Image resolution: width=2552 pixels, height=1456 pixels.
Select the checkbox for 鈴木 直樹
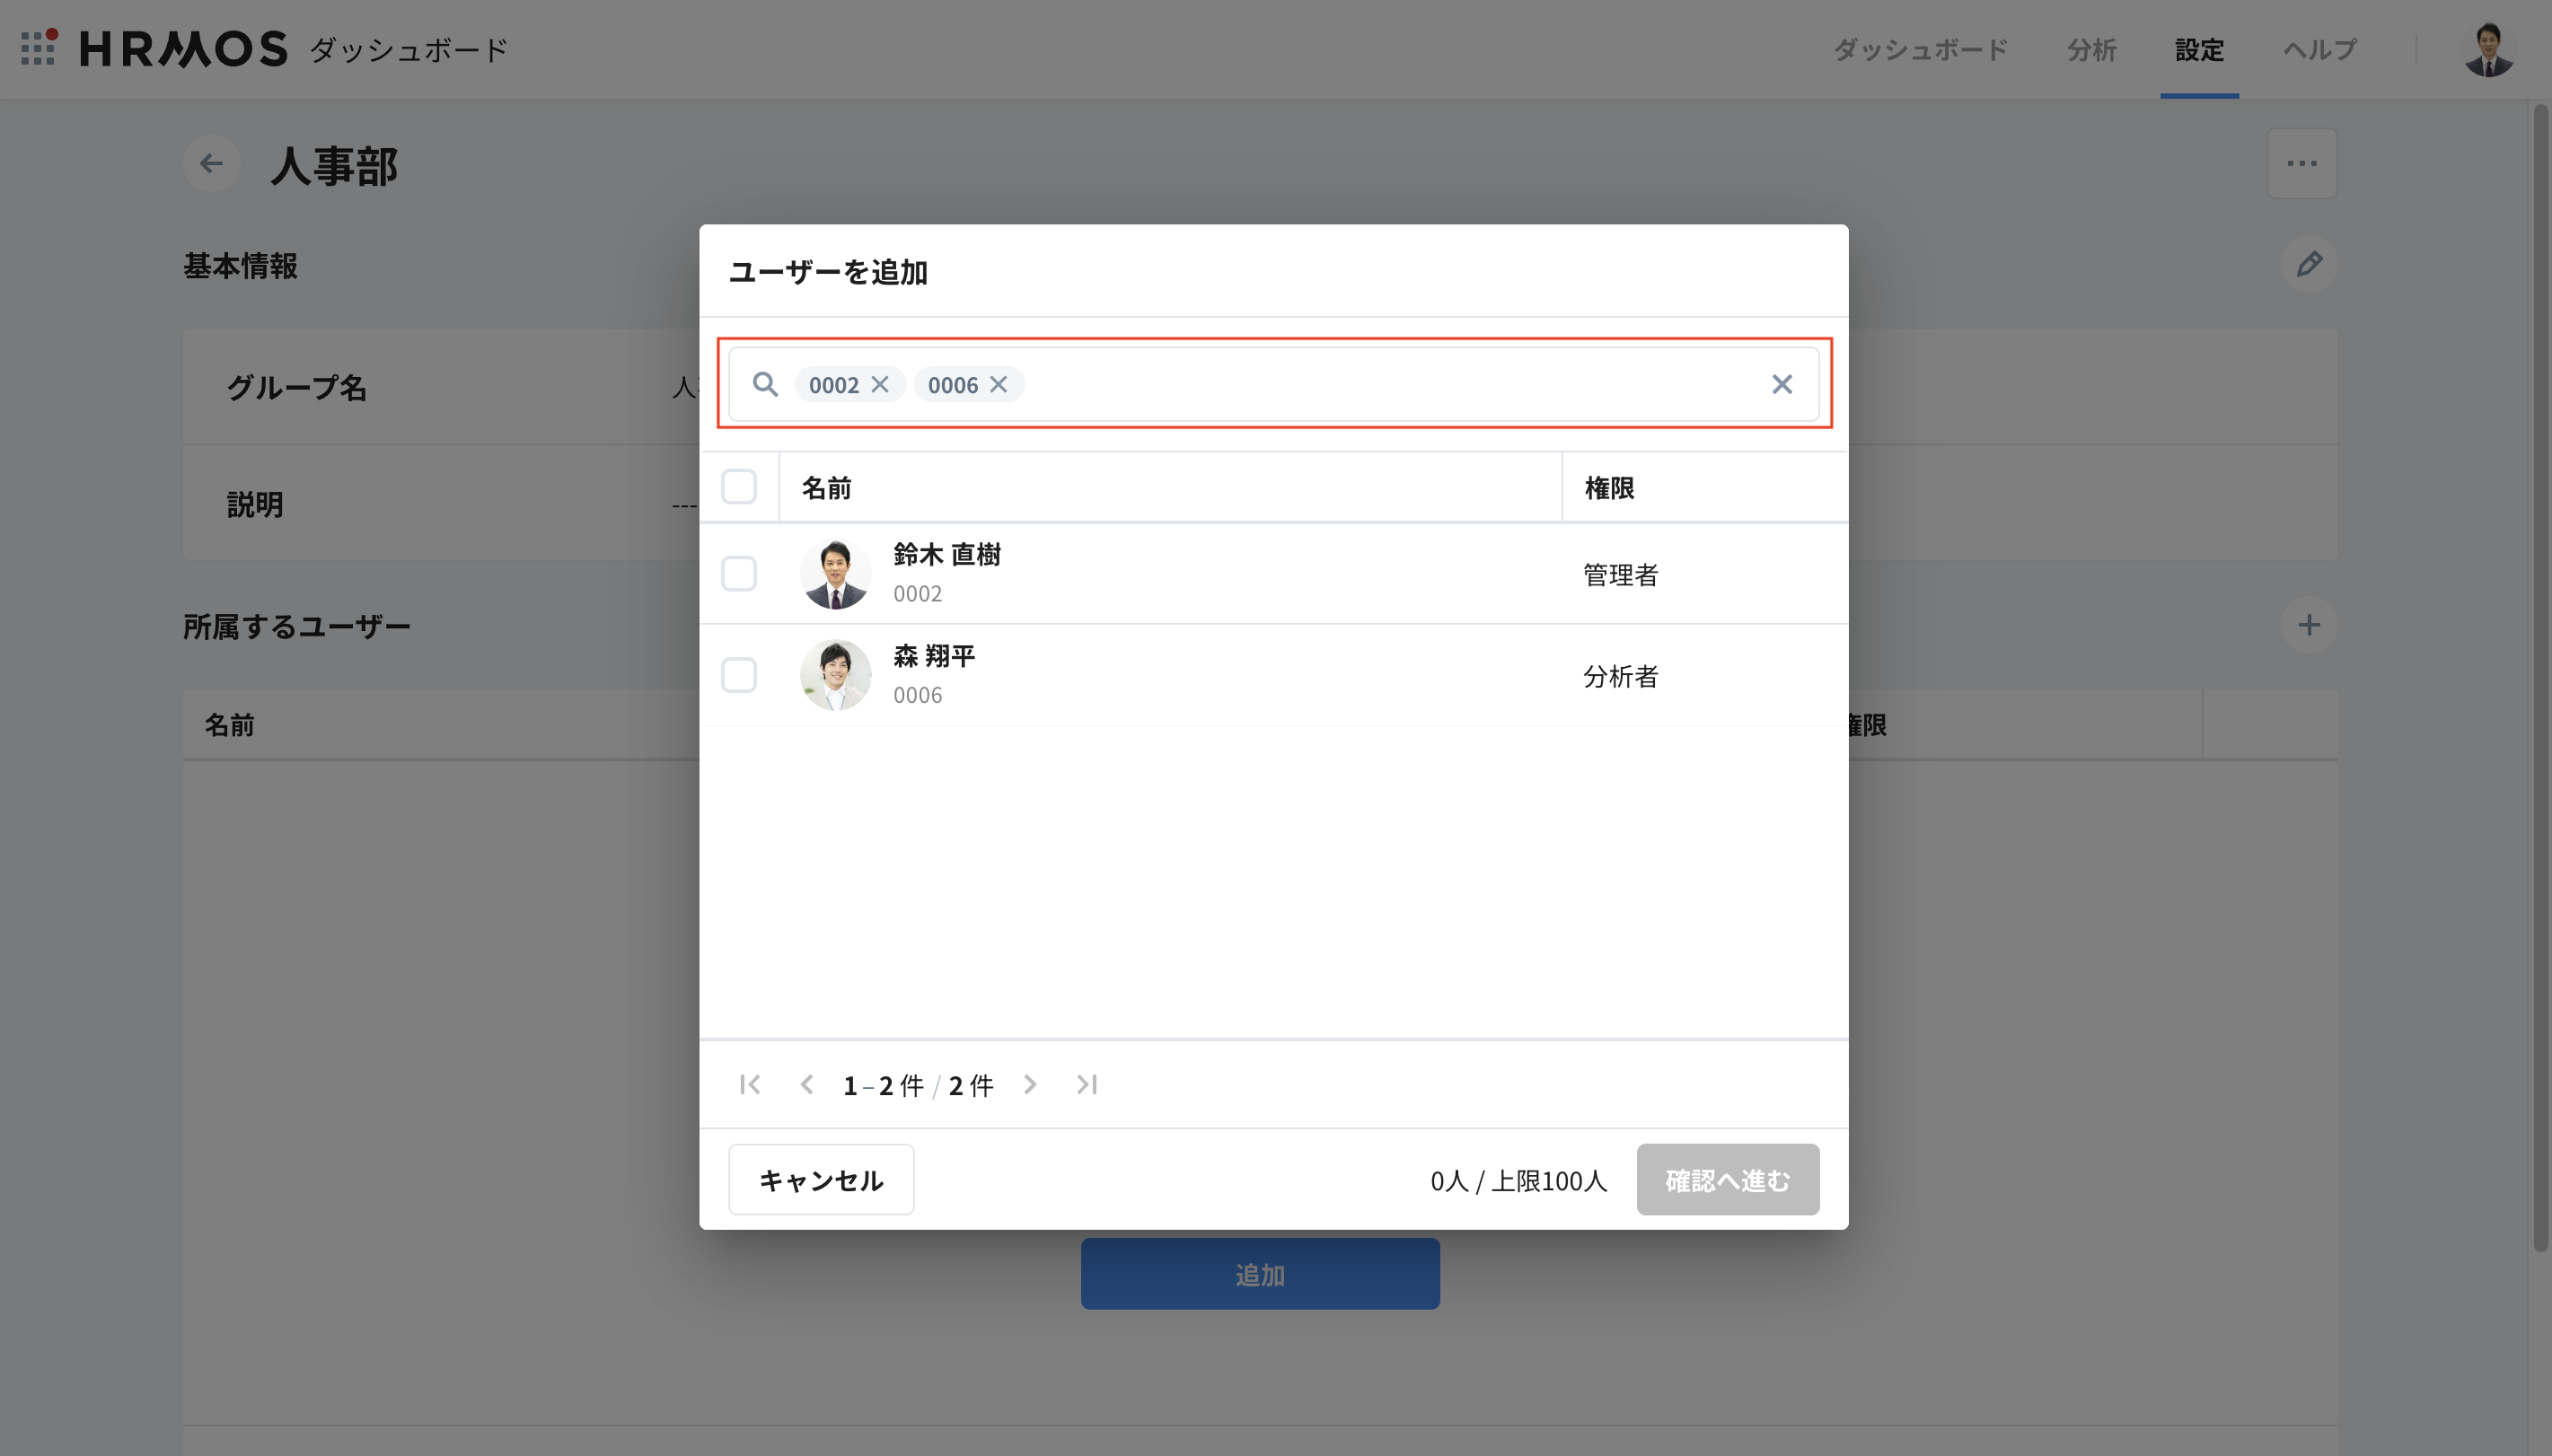(739, 574)
